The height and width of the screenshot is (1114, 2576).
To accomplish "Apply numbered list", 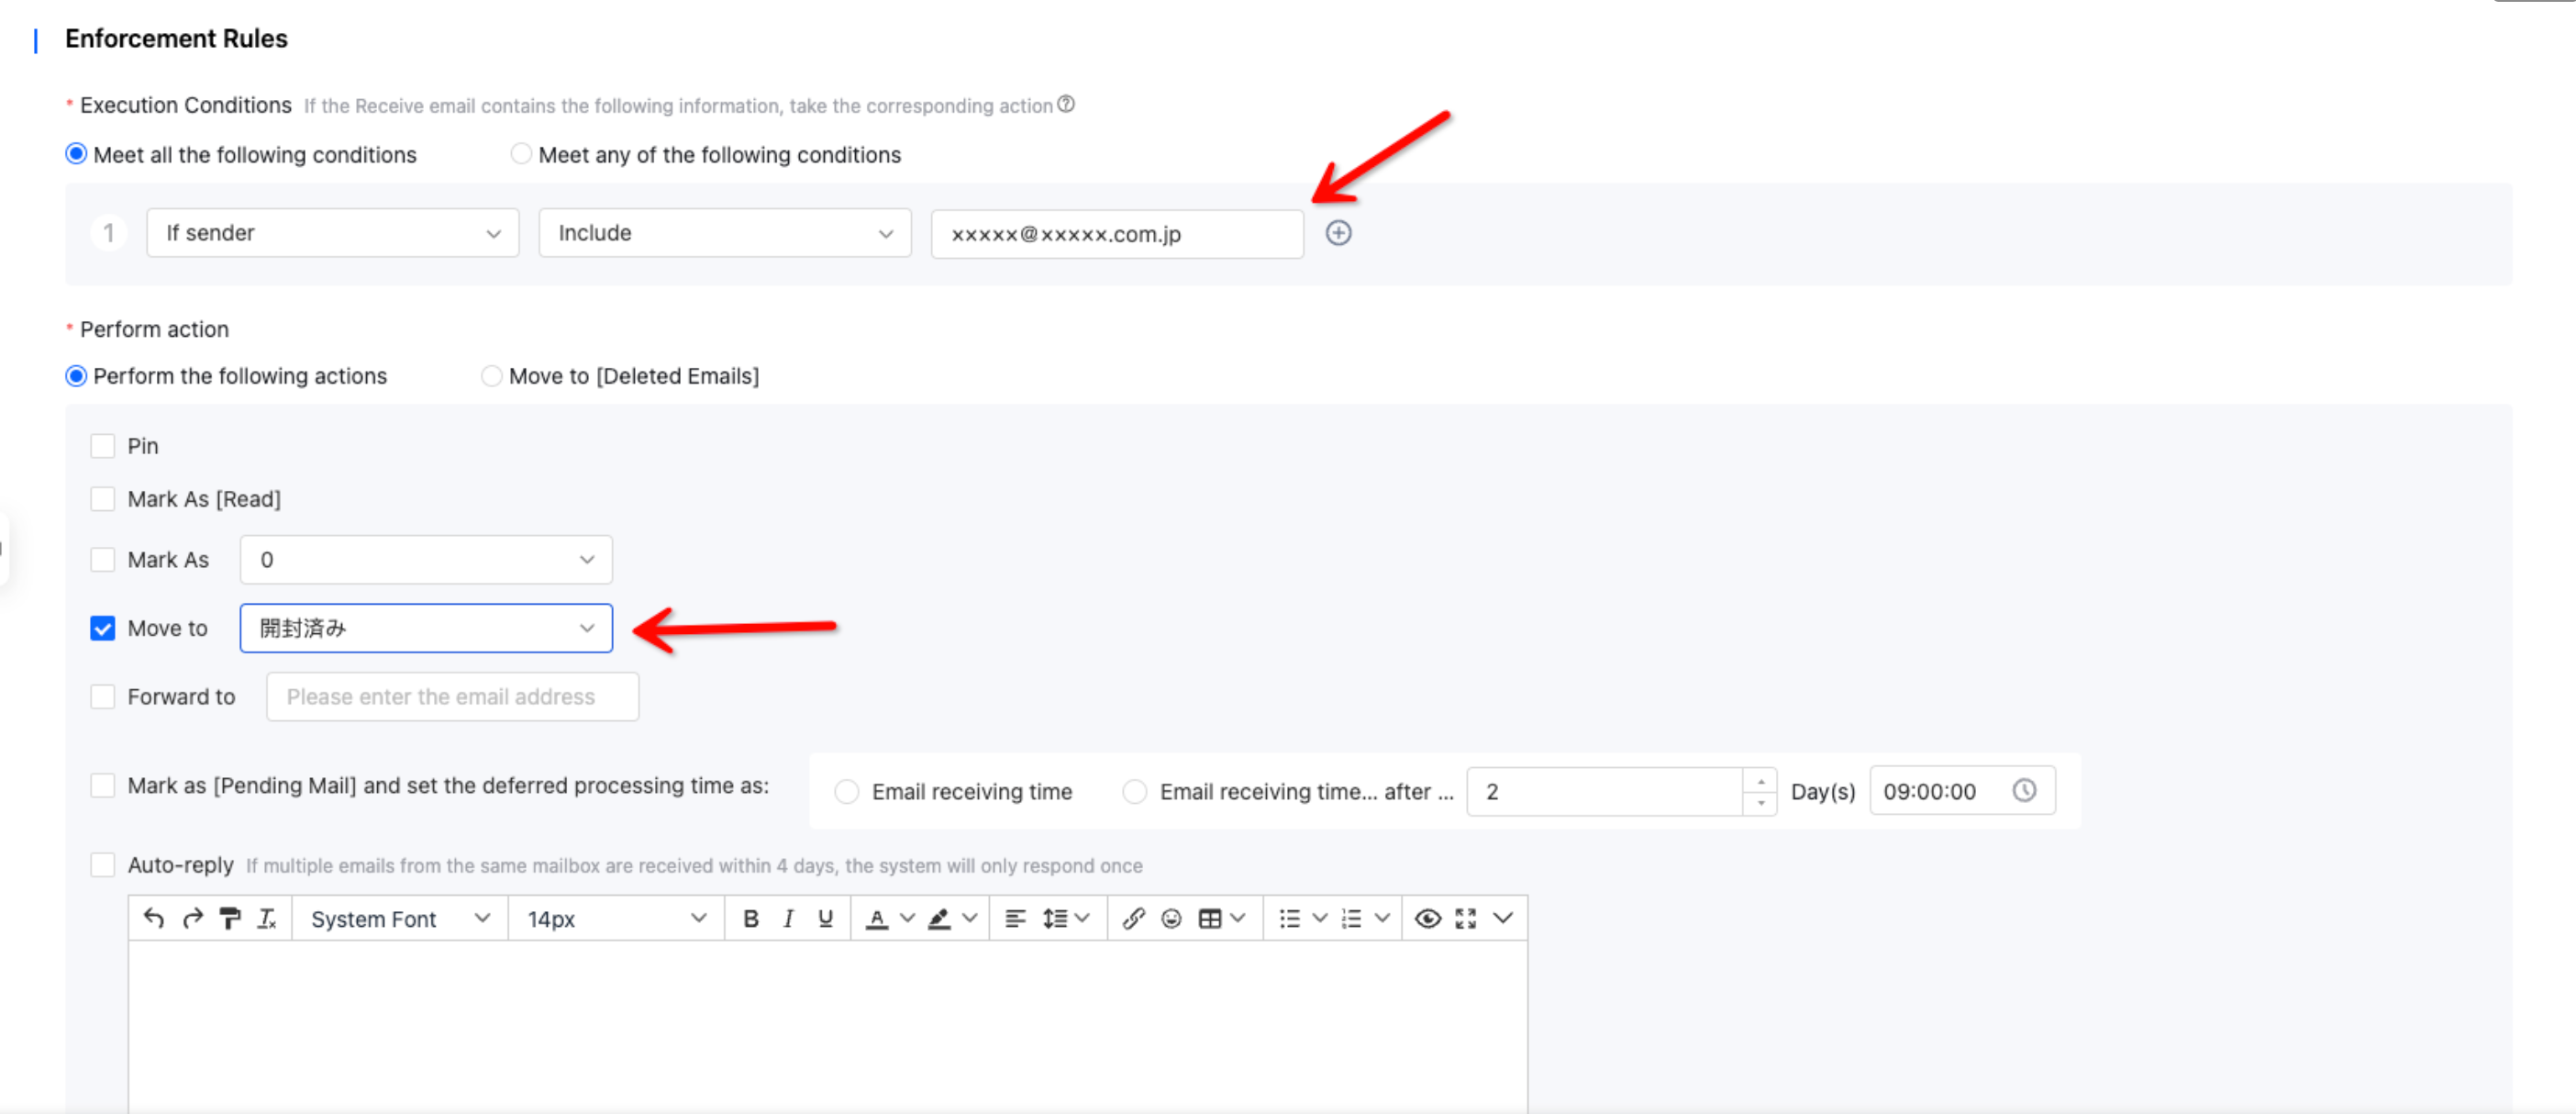I will [1351, 918].
